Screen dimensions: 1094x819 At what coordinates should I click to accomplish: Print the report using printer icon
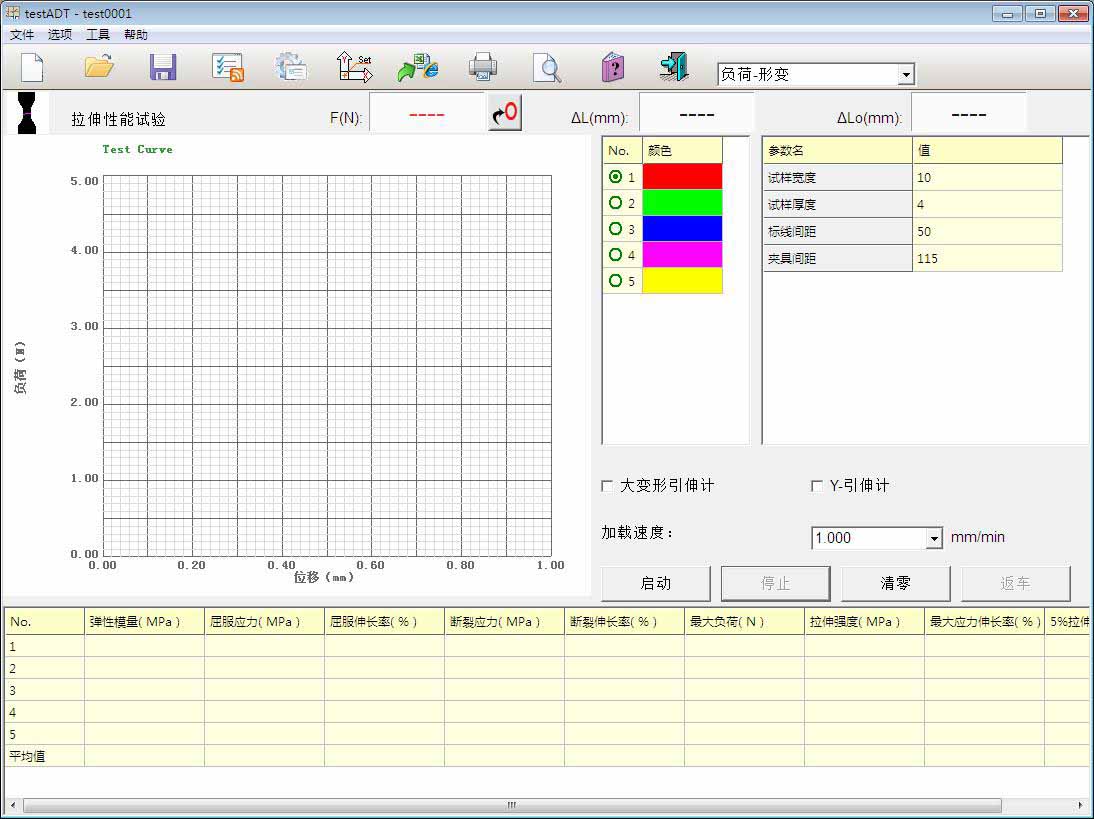coord(483,67)
